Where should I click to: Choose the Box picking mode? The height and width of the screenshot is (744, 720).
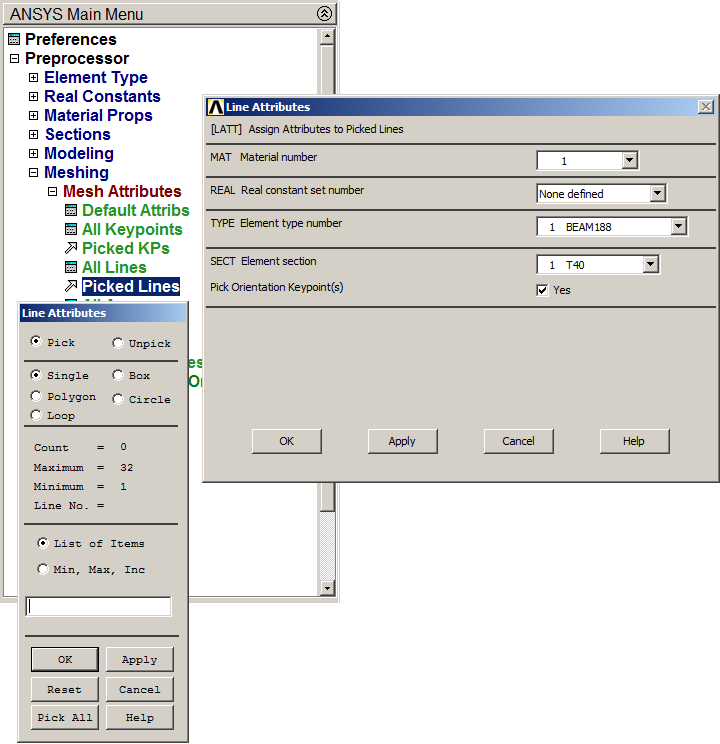(x=118, y=376)
